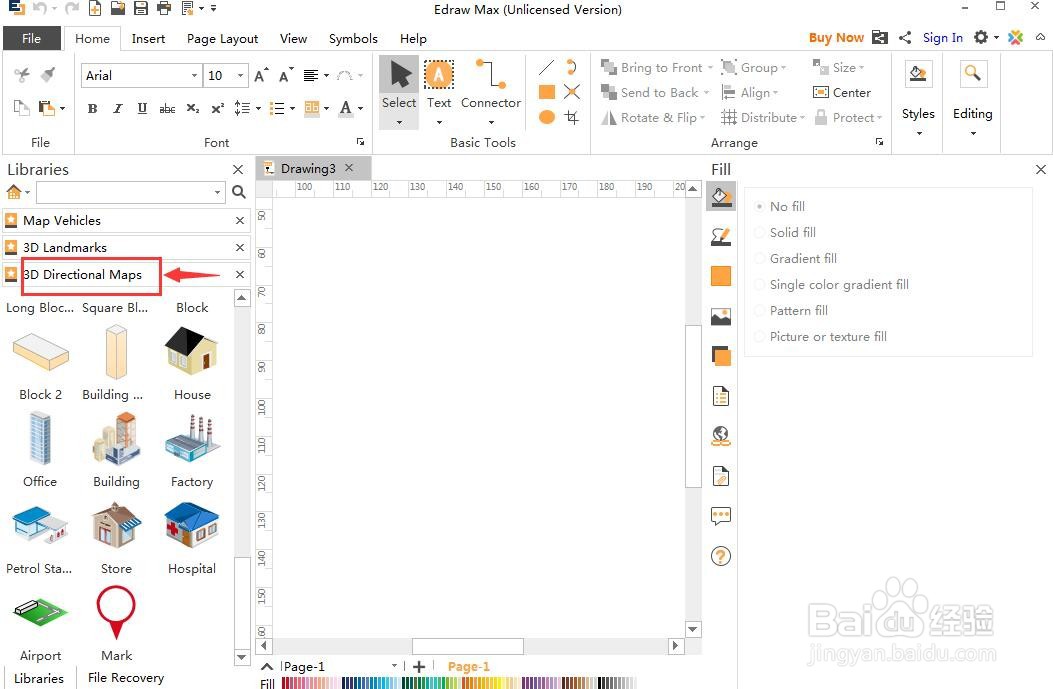Expand the Editing dropdown
The height and width of the screenshot is (689, 1053).
click(972, 133)
